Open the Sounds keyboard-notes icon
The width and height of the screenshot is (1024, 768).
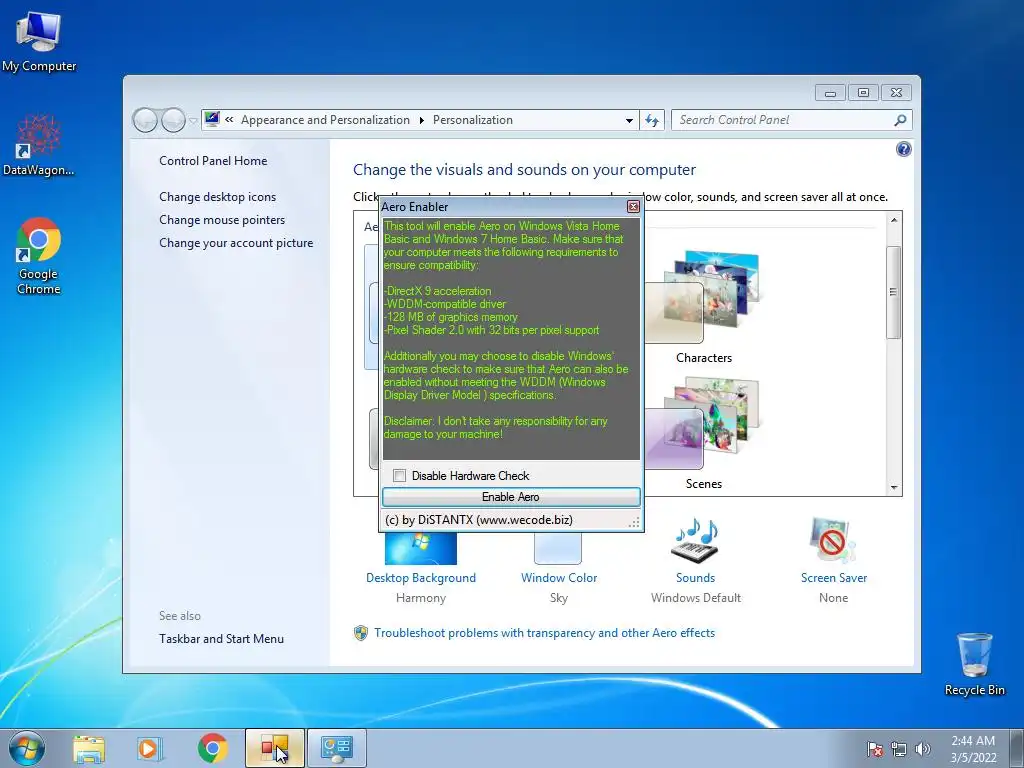point(696,541)
